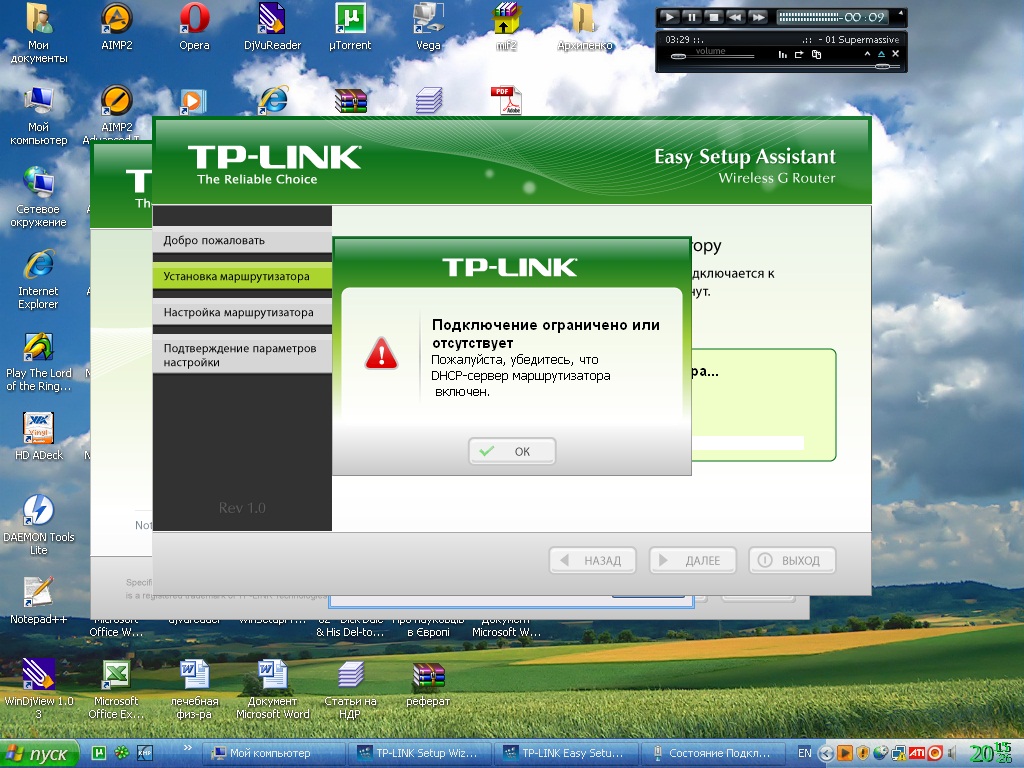Click OK in the connection warning dialog
This screenshot has width=1024, height=768.
pyautogui.click(x=511, y=451)
